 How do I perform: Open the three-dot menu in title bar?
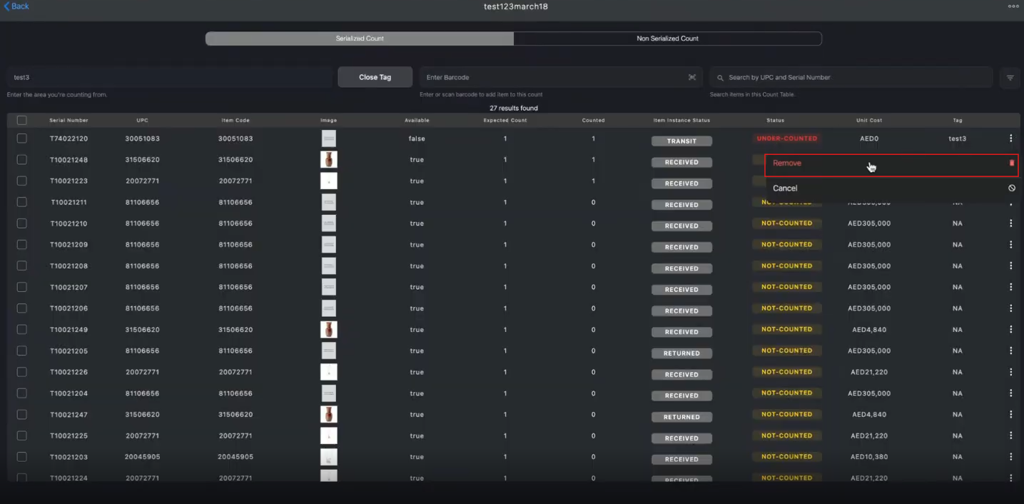[1013, 6]
